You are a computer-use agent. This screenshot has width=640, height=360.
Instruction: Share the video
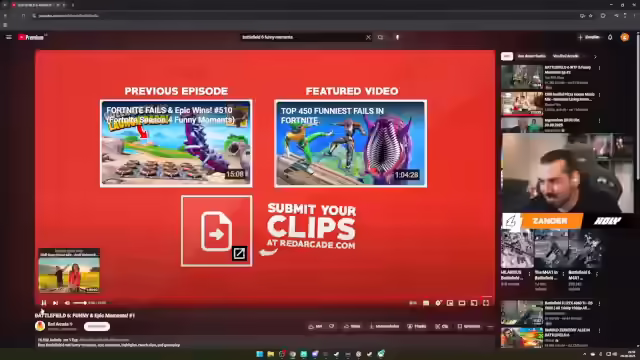[x=352, y=326]
